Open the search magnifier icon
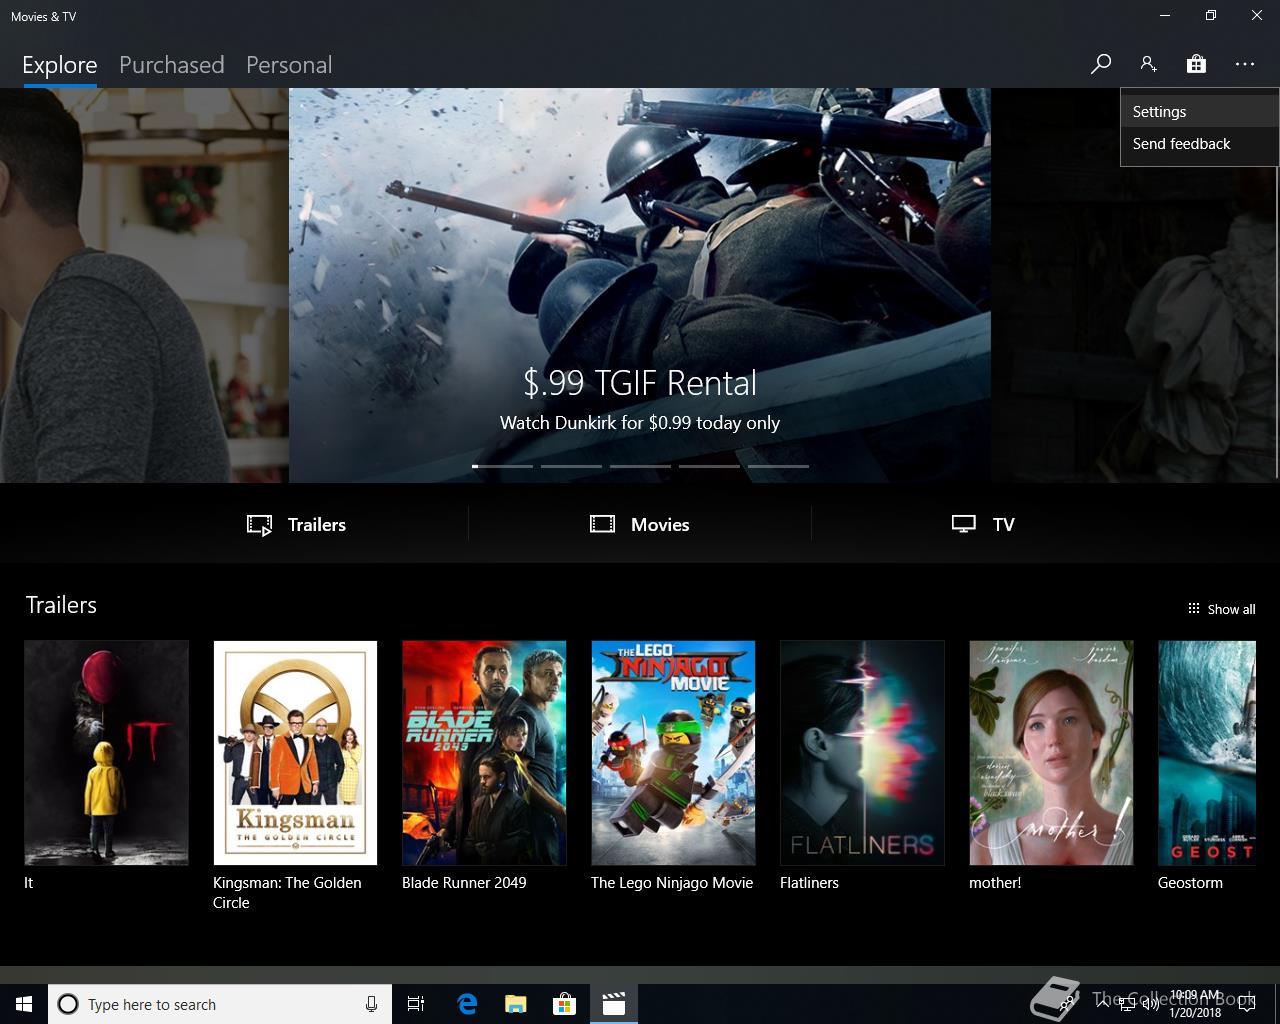This screenshot has width=1280, height=1024. click(1100, 64)
